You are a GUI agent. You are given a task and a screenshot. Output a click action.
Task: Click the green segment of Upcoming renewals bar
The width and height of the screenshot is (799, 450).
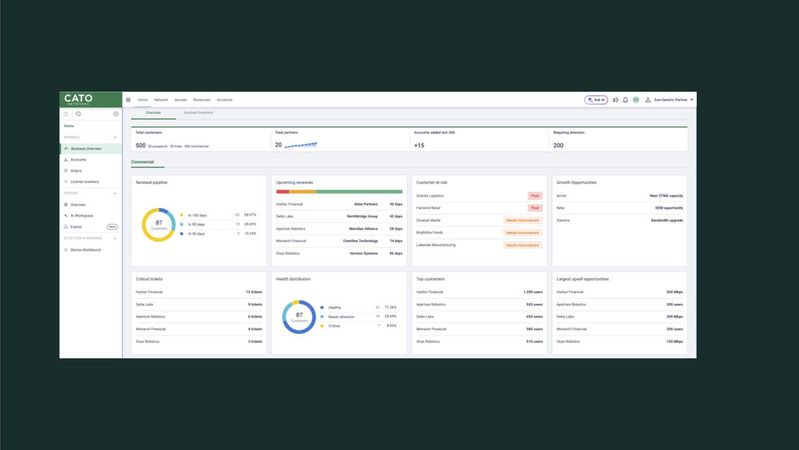pyautogui.click(x=359, y=192)
